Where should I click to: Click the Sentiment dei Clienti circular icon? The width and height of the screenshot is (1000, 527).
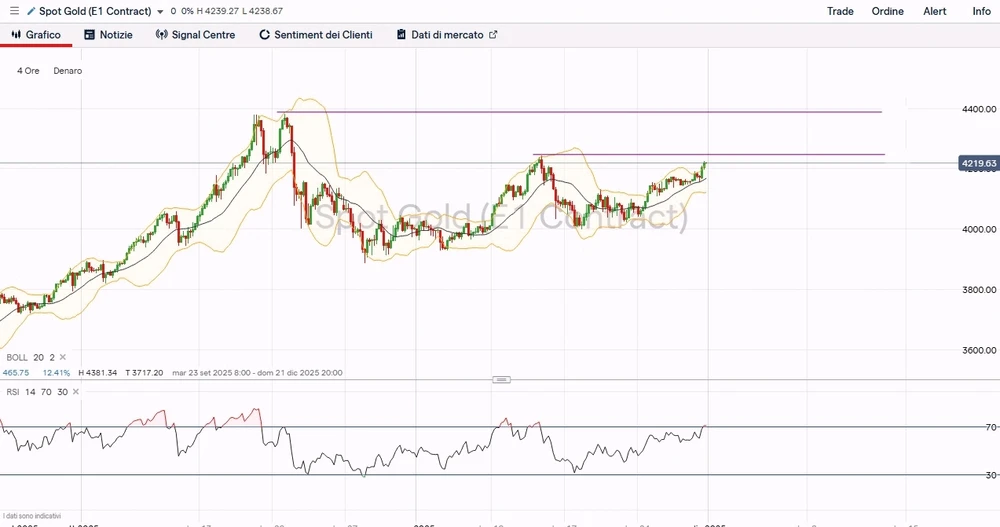coord(265,35)
